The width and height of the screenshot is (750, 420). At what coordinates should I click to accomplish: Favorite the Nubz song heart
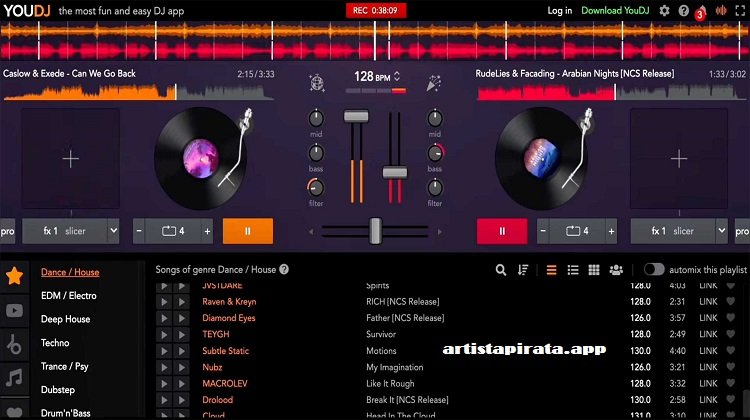click(x=730, y=367)
